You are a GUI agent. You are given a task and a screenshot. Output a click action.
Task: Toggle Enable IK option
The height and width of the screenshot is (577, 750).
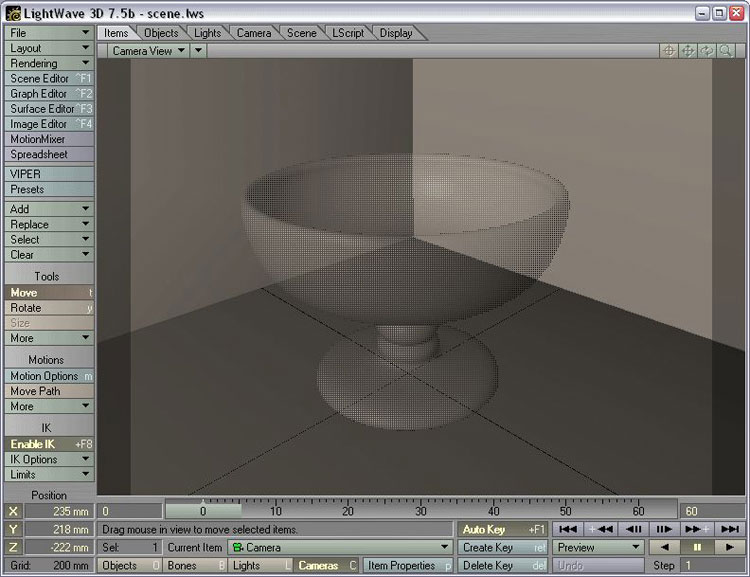48,444
